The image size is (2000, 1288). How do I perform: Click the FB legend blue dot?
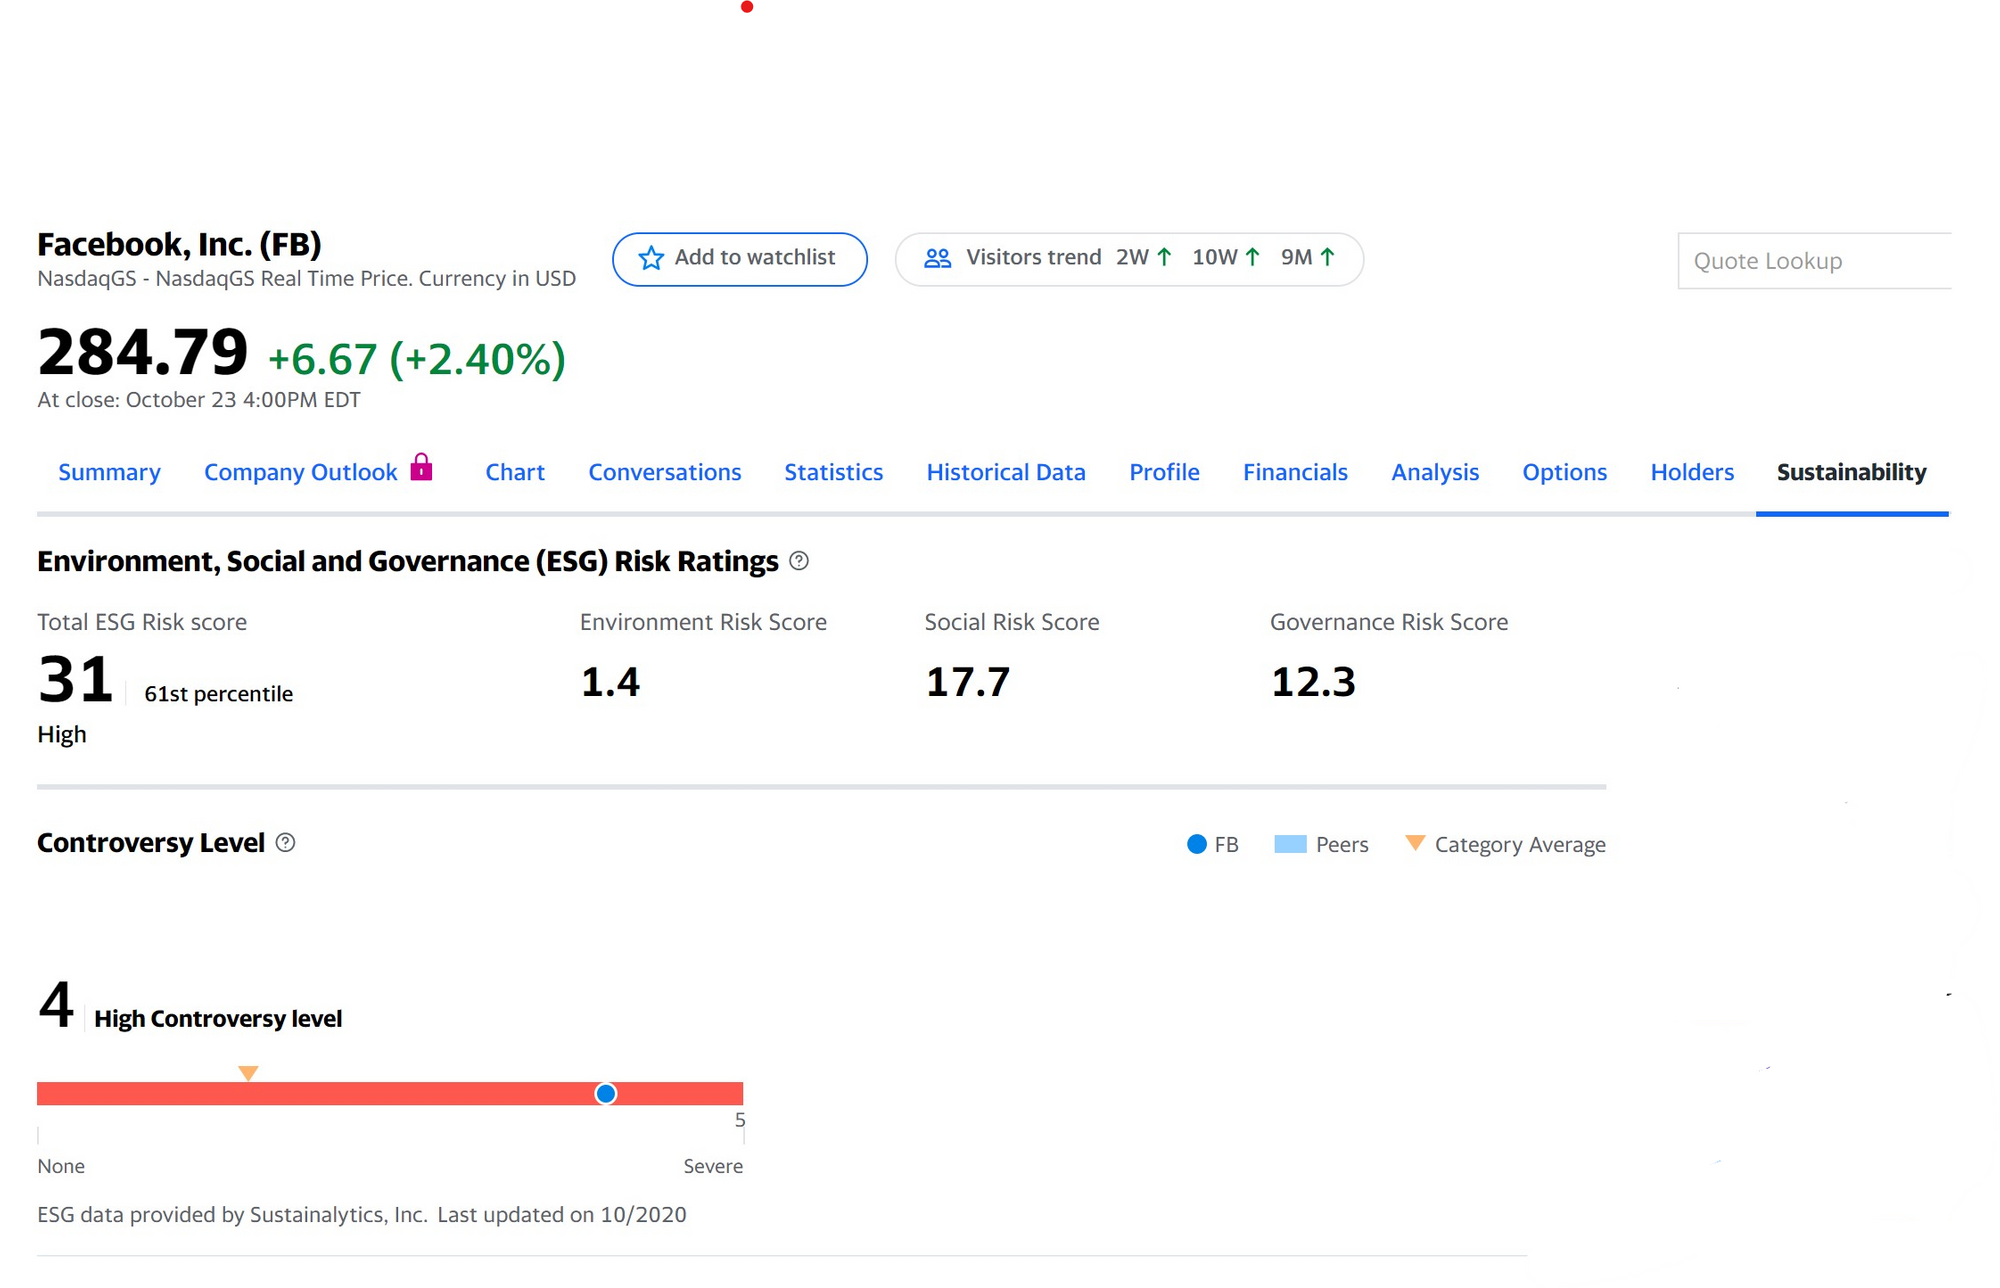[1196, 844]
